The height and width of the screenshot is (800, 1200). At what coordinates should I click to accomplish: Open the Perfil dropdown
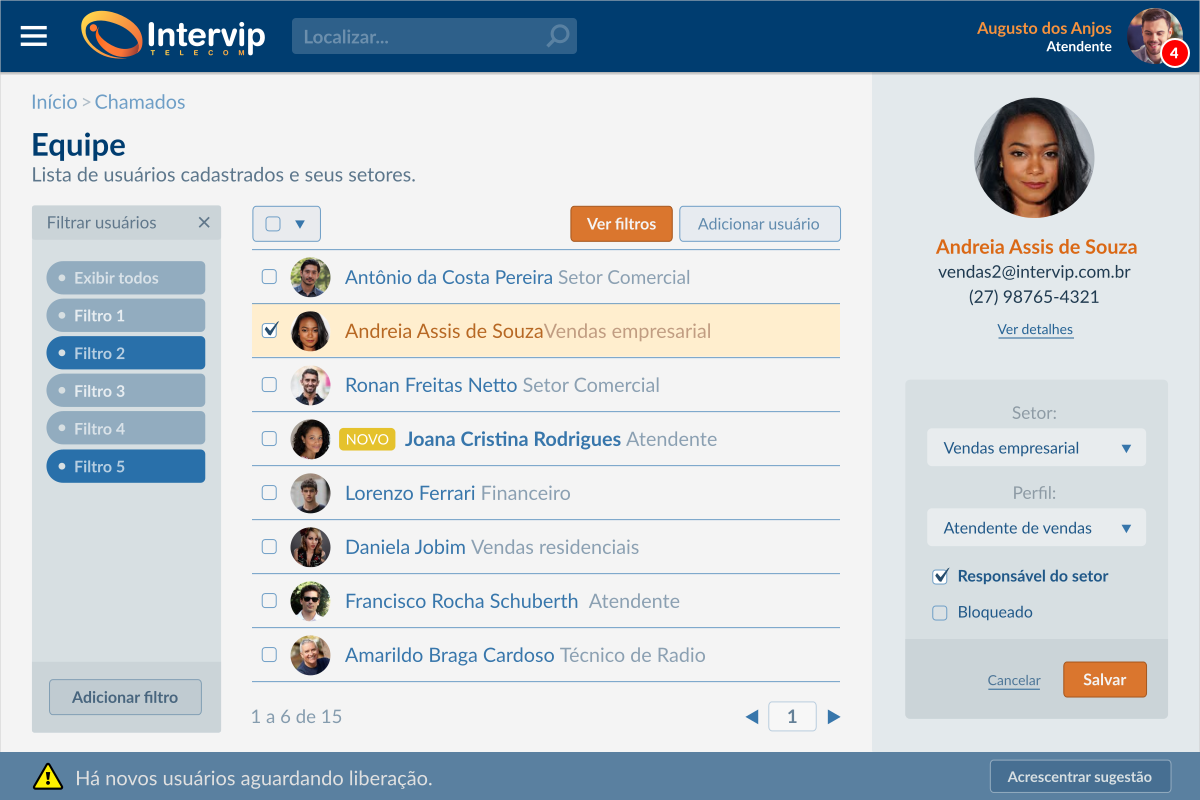[x=1036, y=528]
